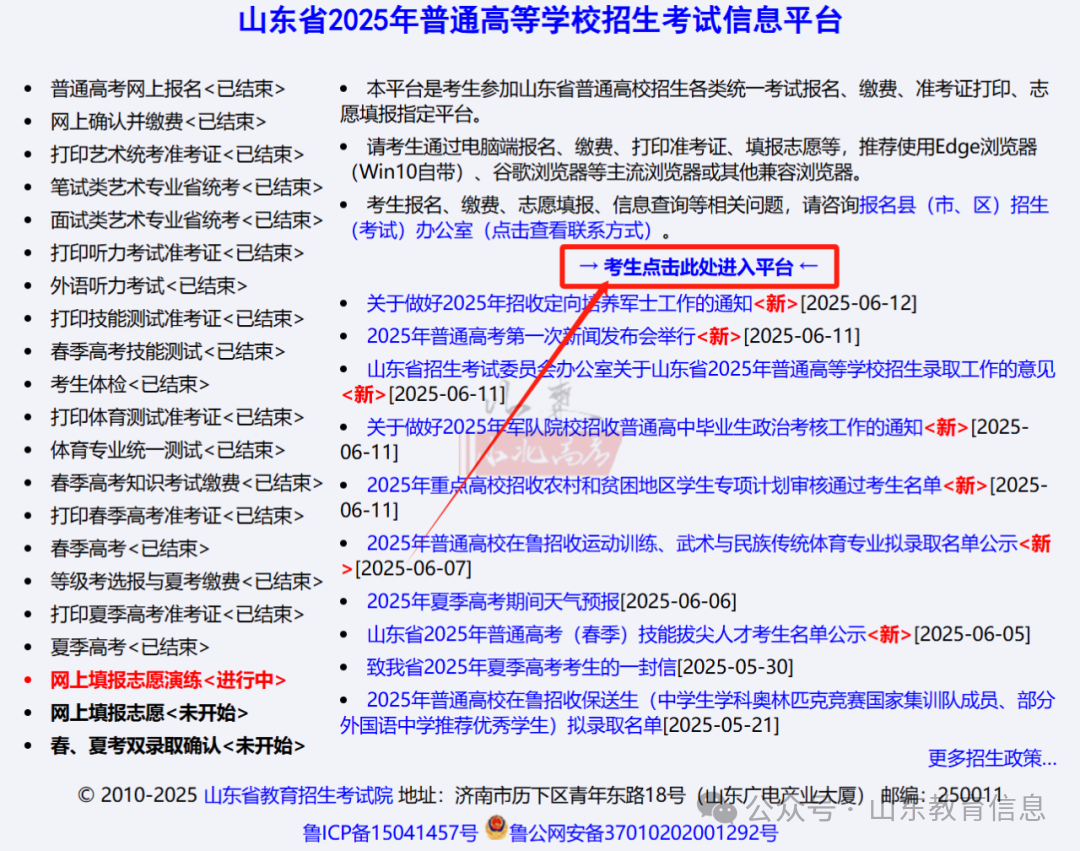Viewport: 1080px width, 851px height.
Task: Open 运动训练、武术与民族传统体育专业拟录取名单公示
Action: (x=692, y=543)
